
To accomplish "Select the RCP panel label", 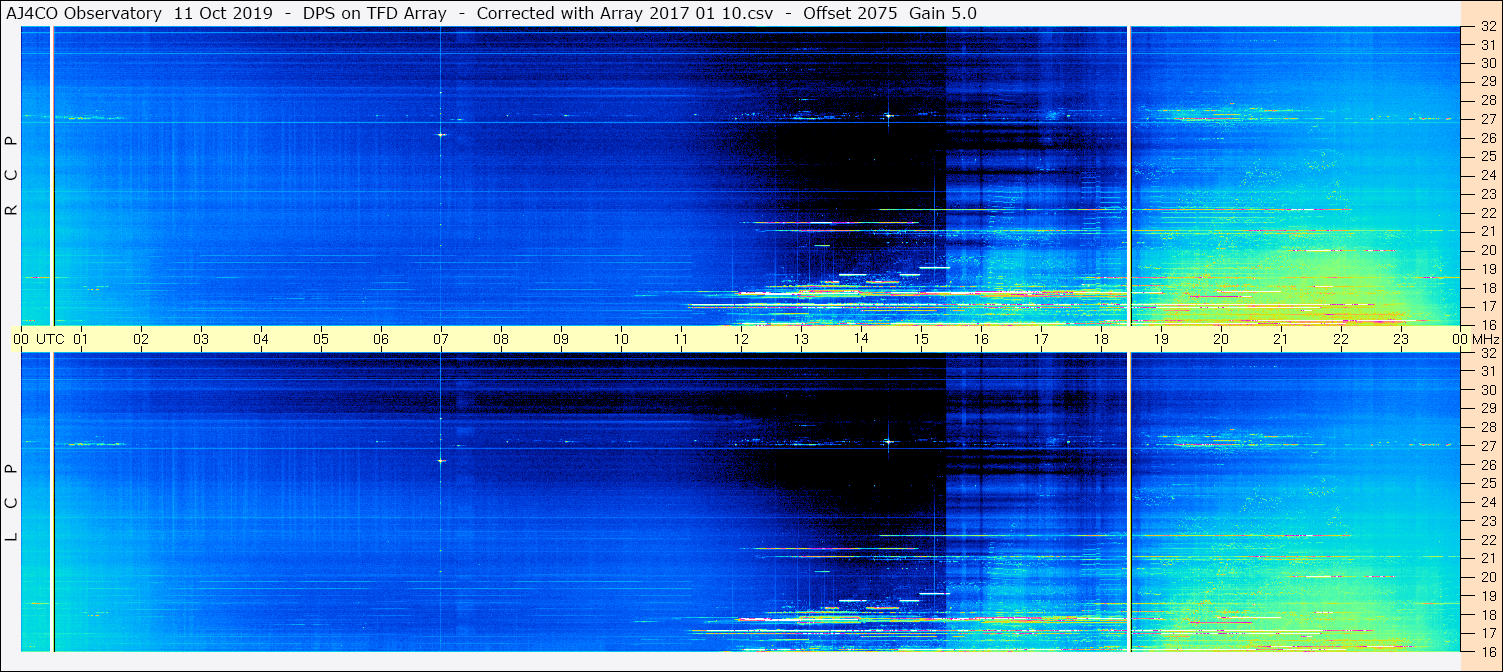I will [11, 176].
